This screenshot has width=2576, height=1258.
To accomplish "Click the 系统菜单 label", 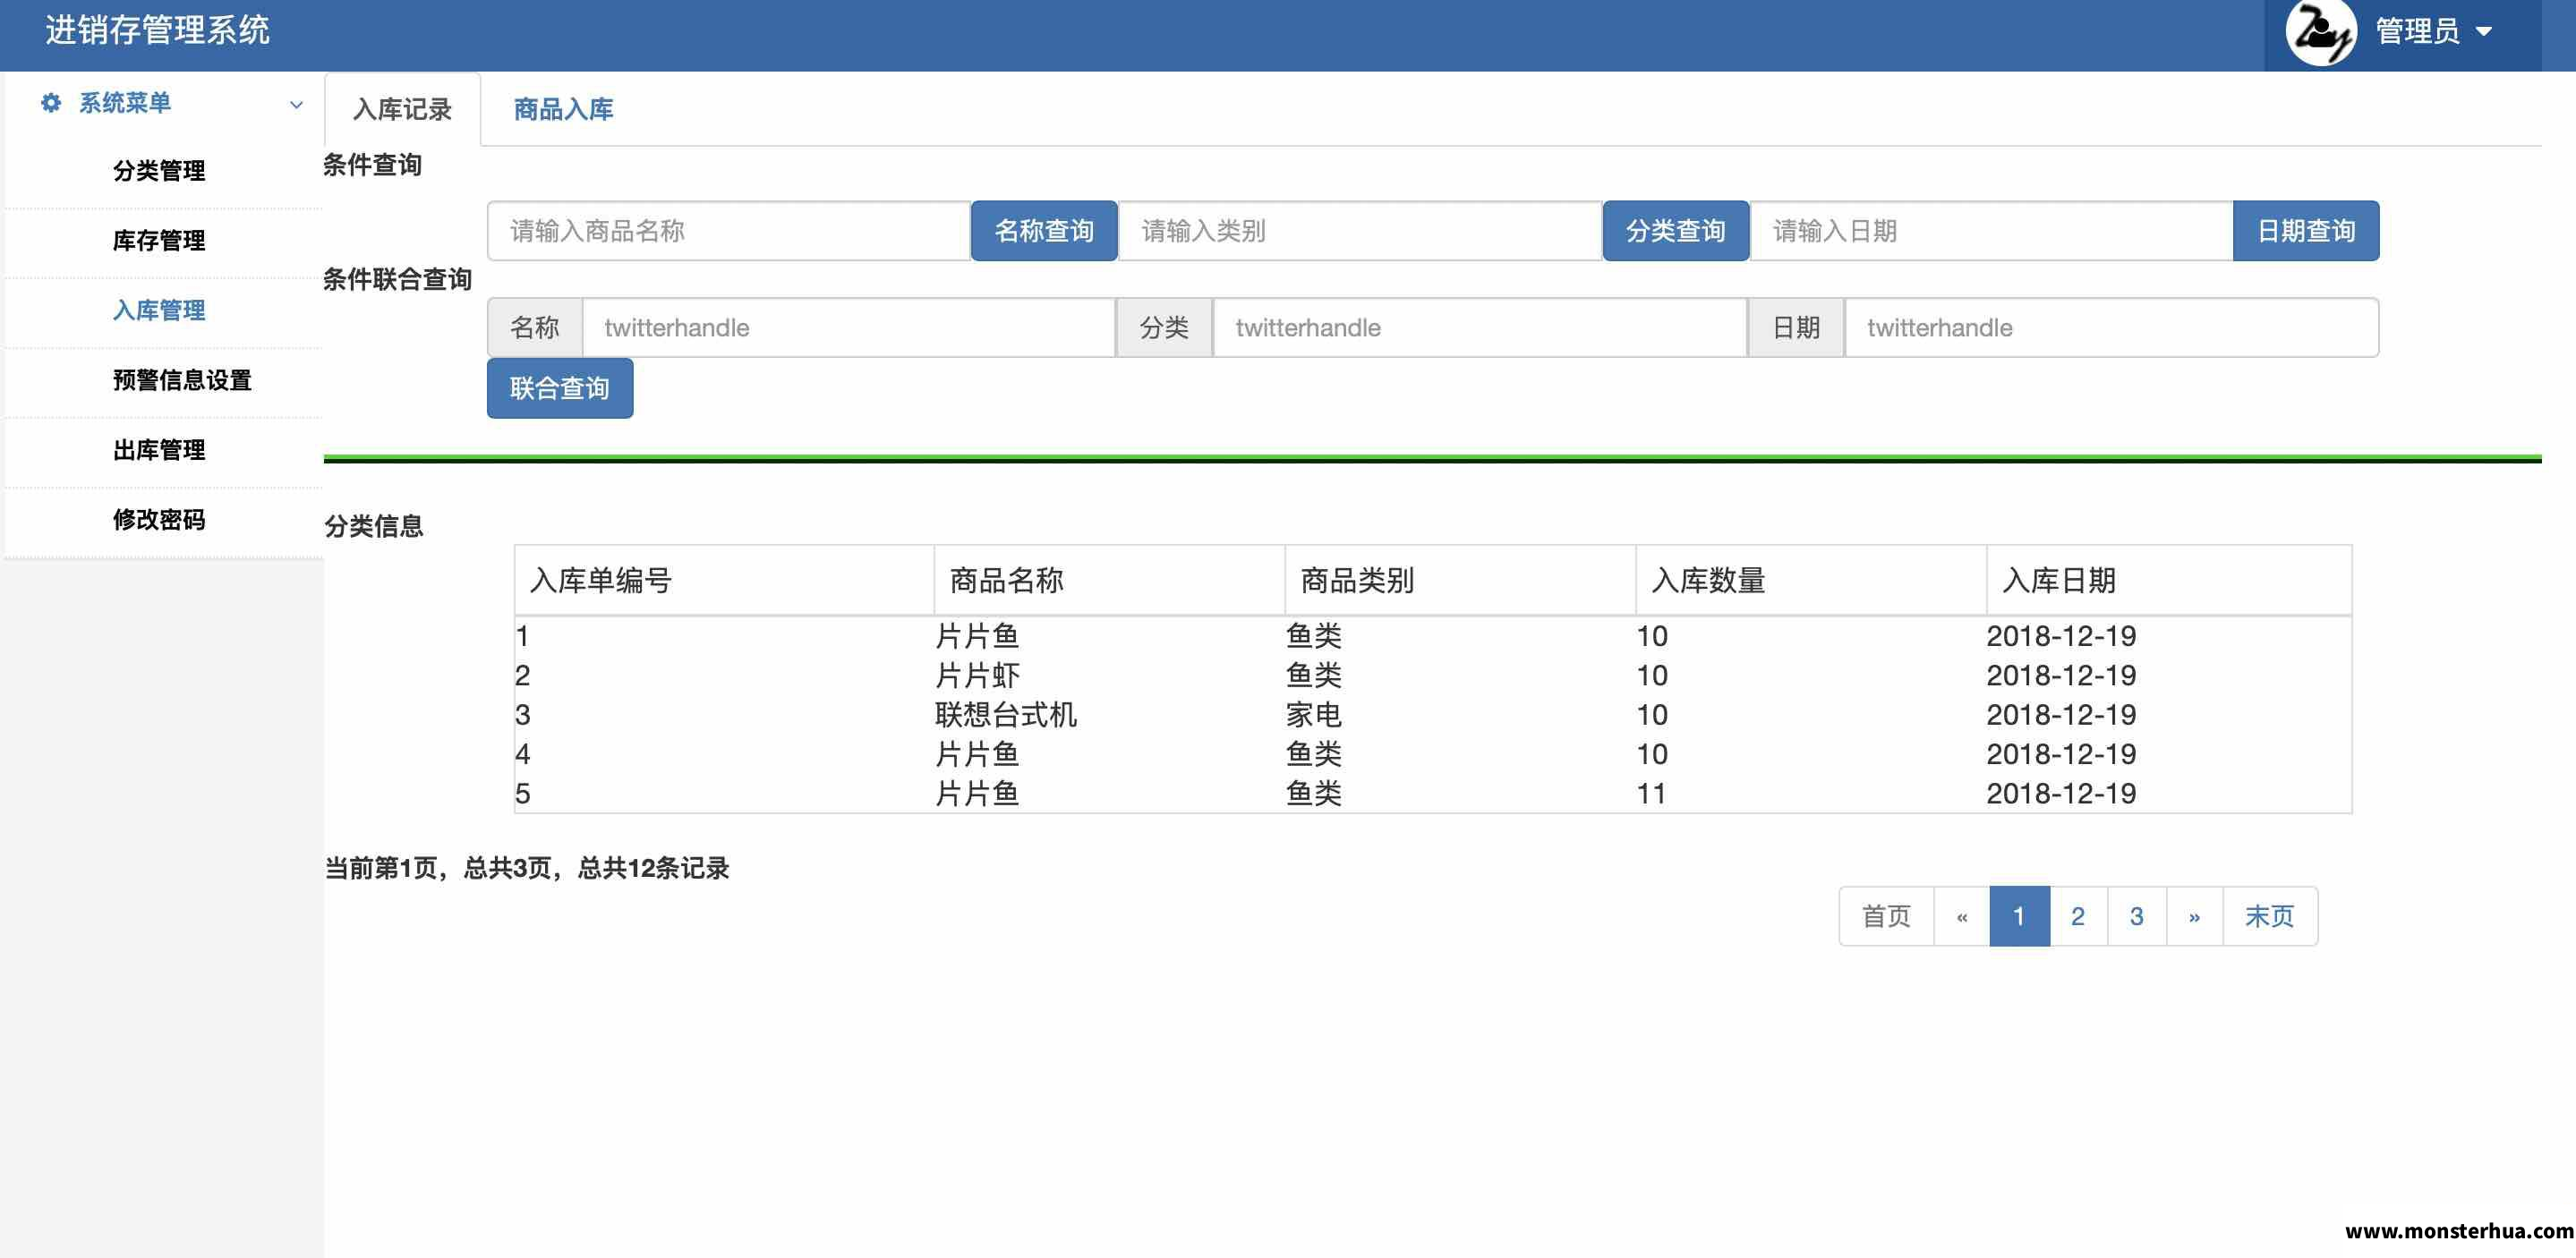I will pyautogui.click(x=125, y=103).
